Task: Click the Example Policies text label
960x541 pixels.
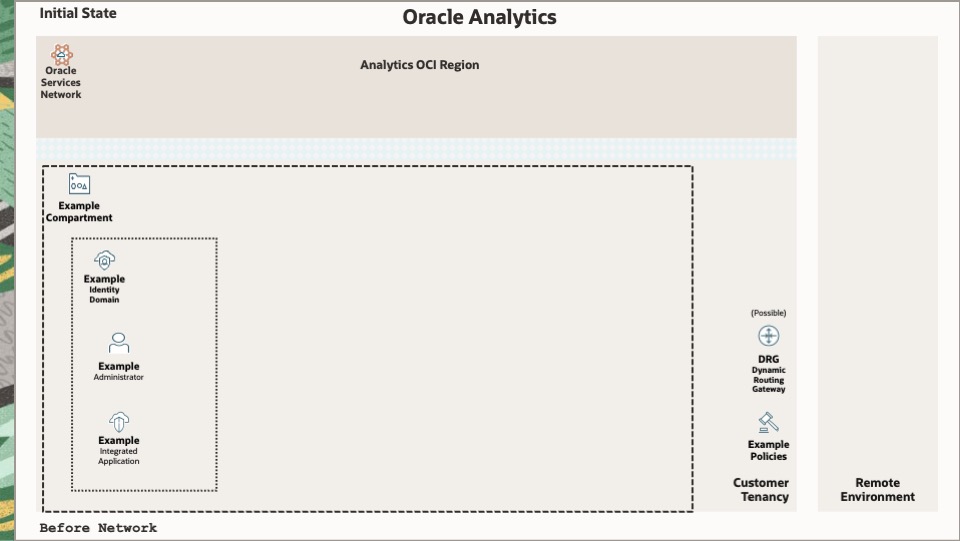Action: [768, 450]
